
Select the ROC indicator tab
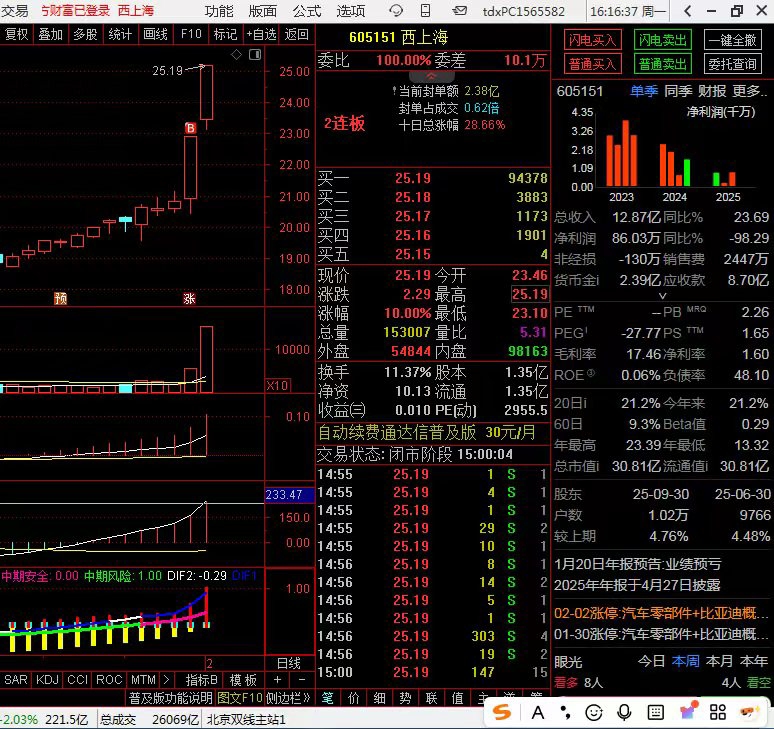(109, 680)
